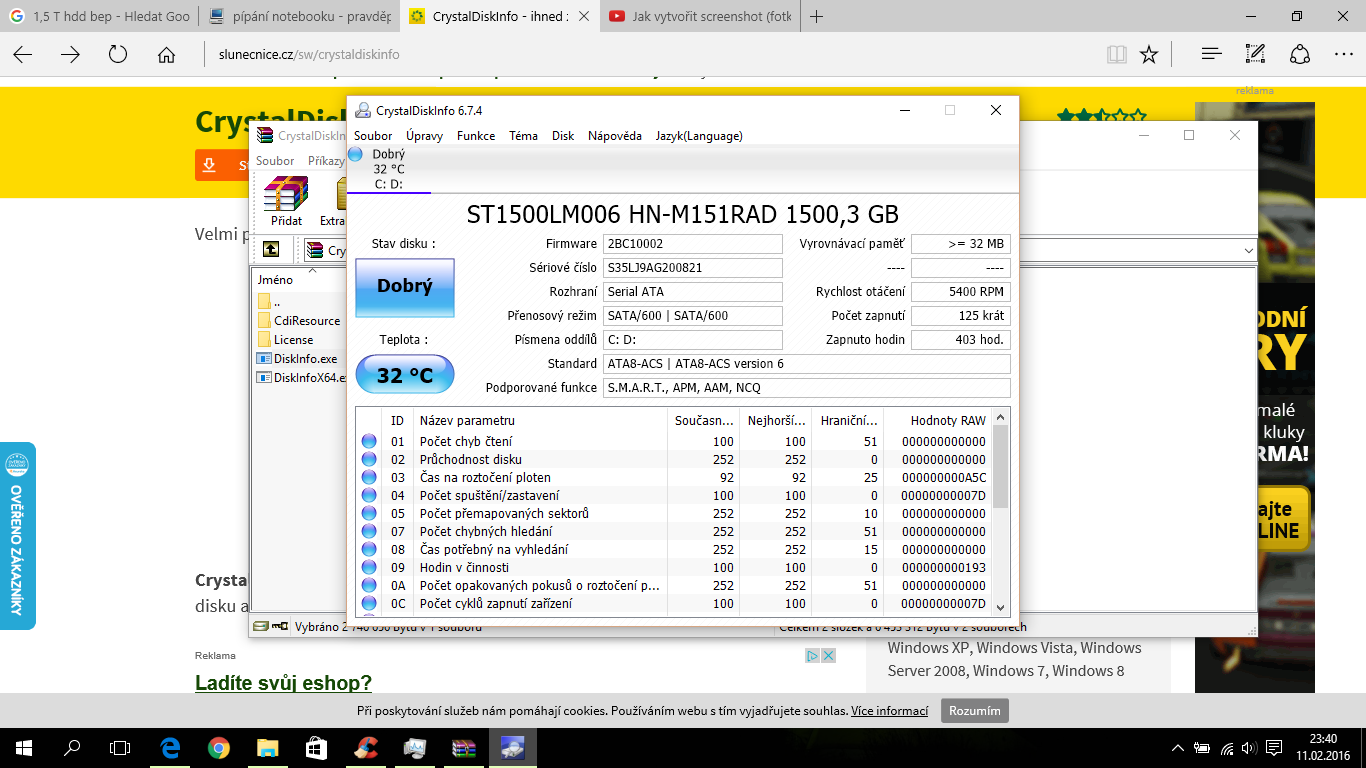Click the status orb for Čas potřebný na vyhledání
The image size is (1366, 768).
coord(369,549)
